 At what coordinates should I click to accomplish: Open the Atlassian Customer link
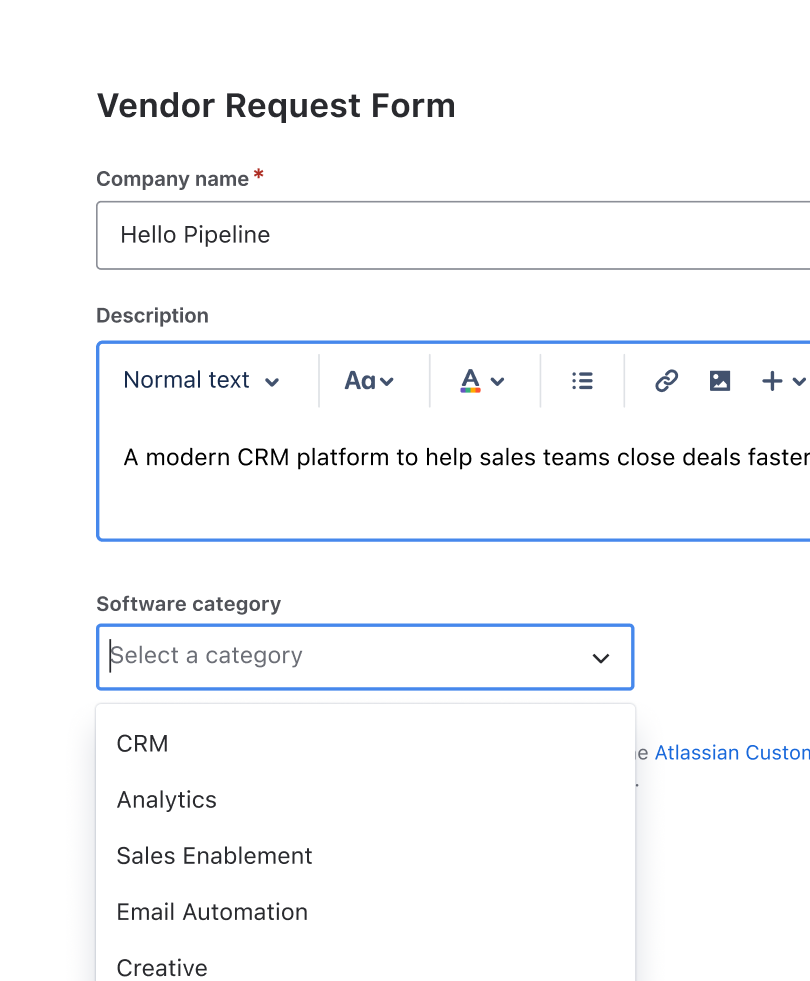(731, 753)
